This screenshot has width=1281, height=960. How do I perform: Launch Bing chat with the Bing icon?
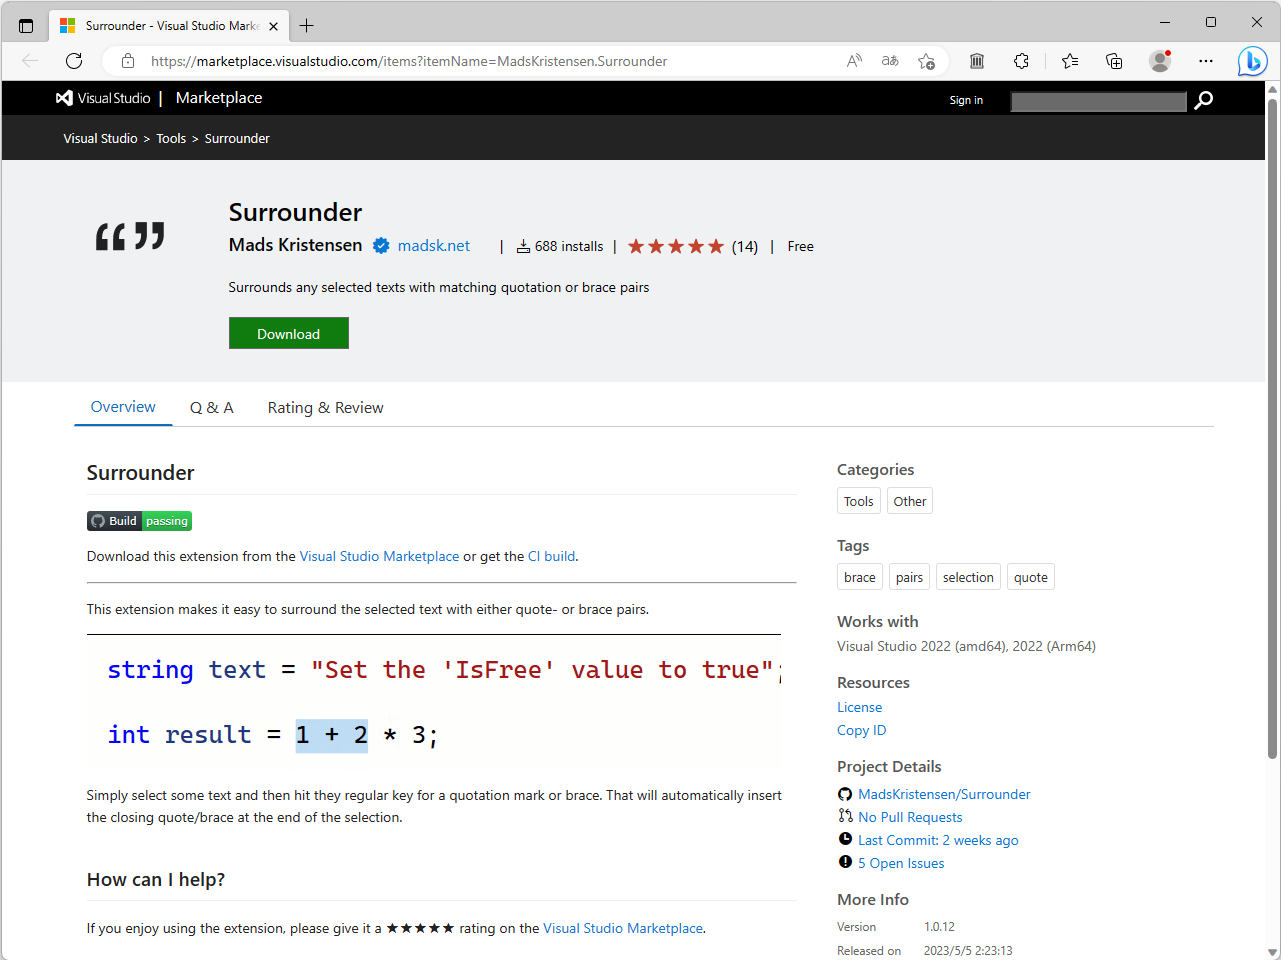1252,61
